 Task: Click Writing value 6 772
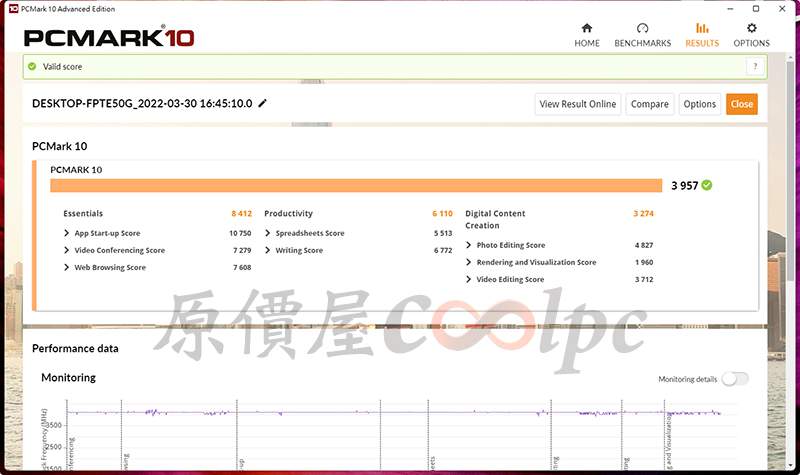443,250
